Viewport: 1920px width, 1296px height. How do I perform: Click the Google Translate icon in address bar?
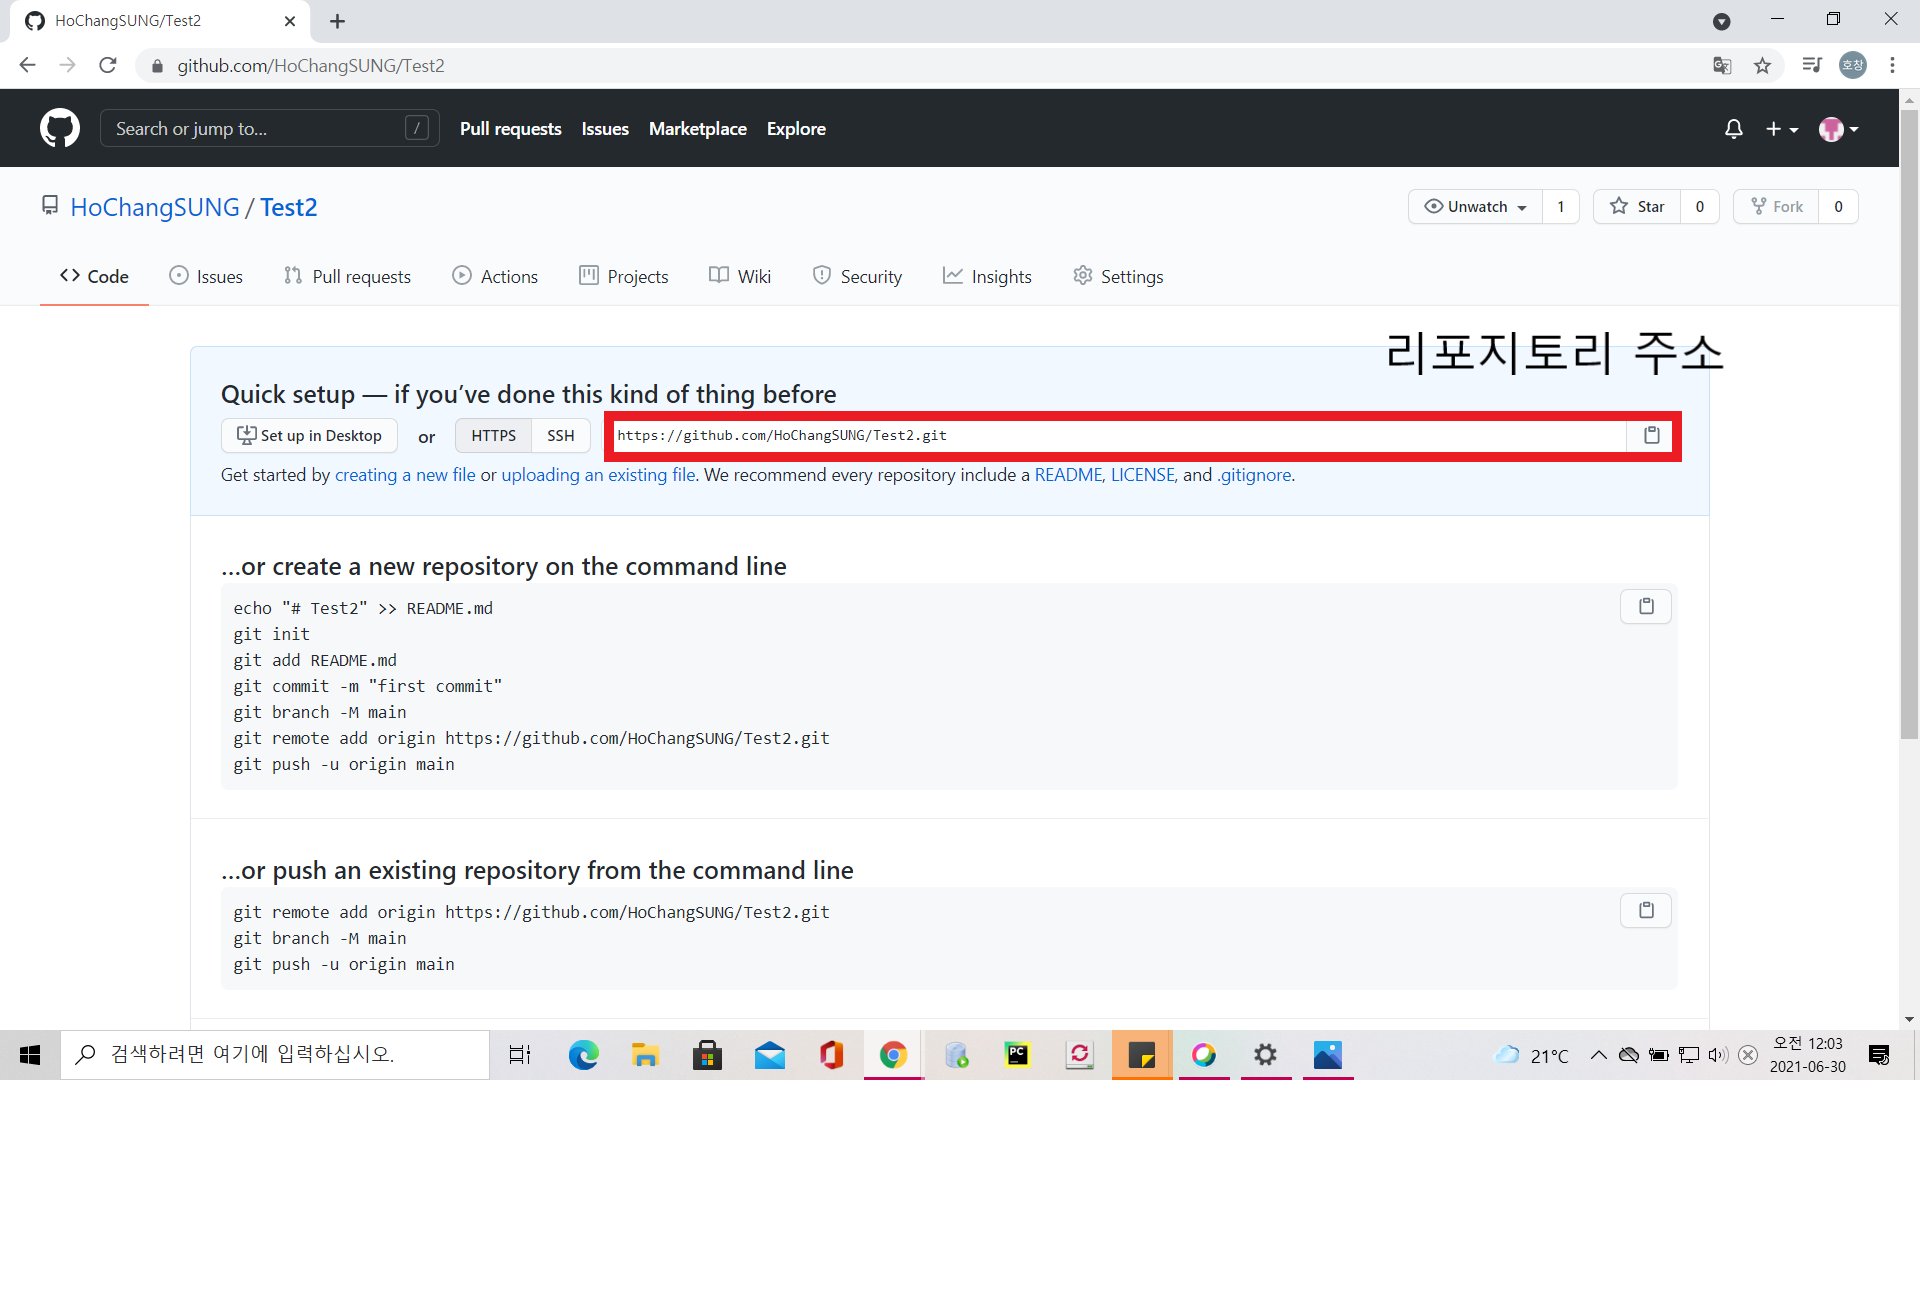click(1721, 66)
